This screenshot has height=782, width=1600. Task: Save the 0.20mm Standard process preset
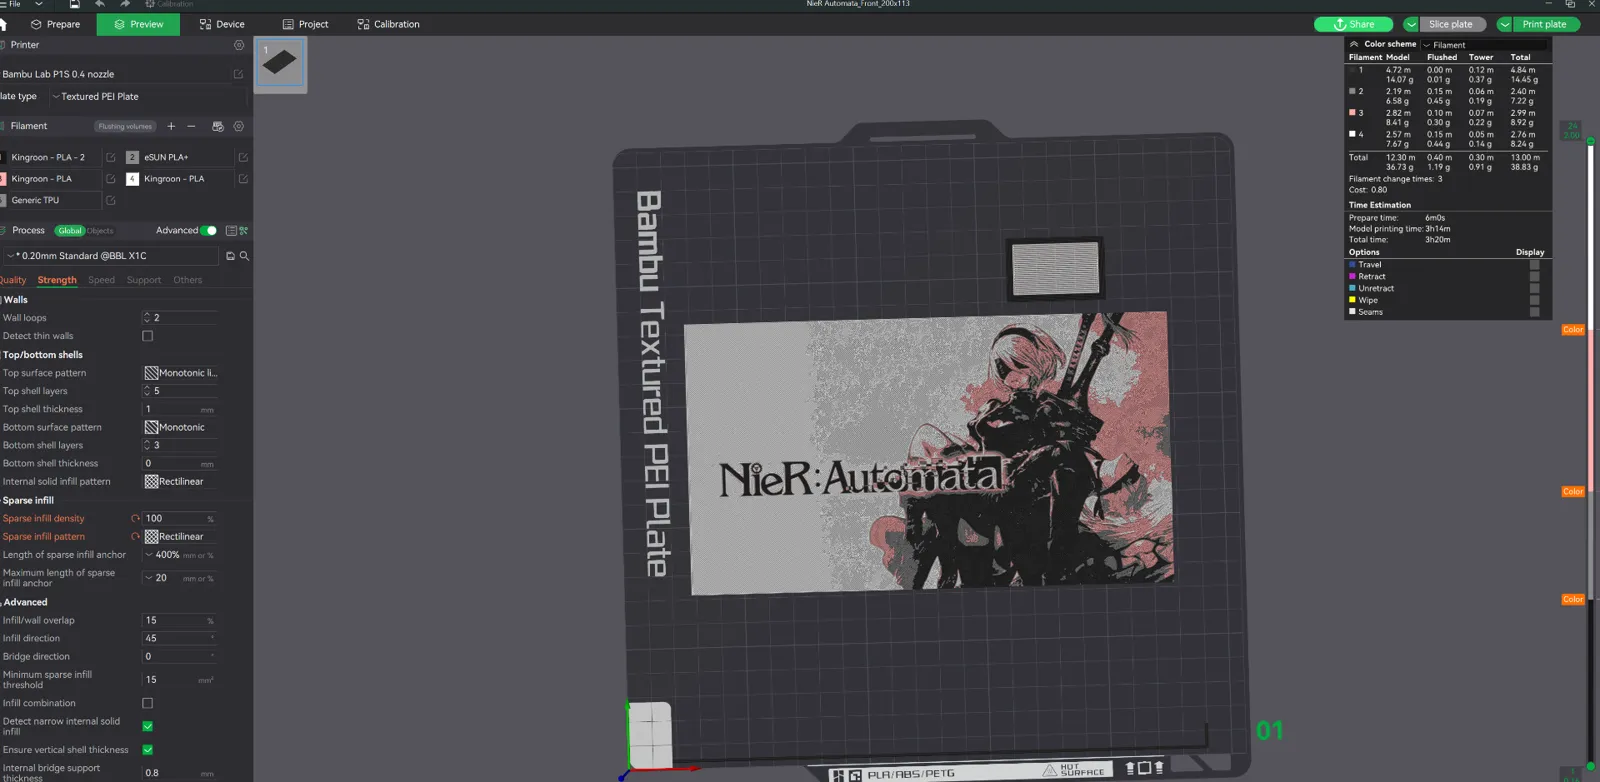pos(230,256)
